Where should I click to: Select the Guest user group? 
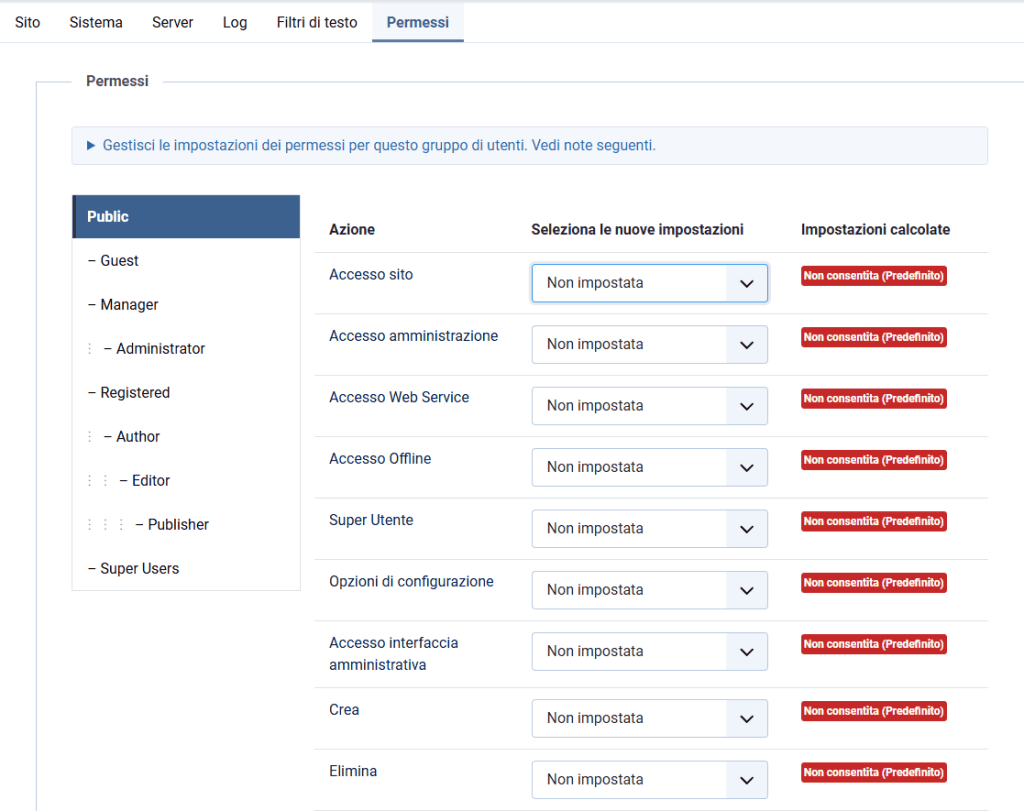(119, 261)
